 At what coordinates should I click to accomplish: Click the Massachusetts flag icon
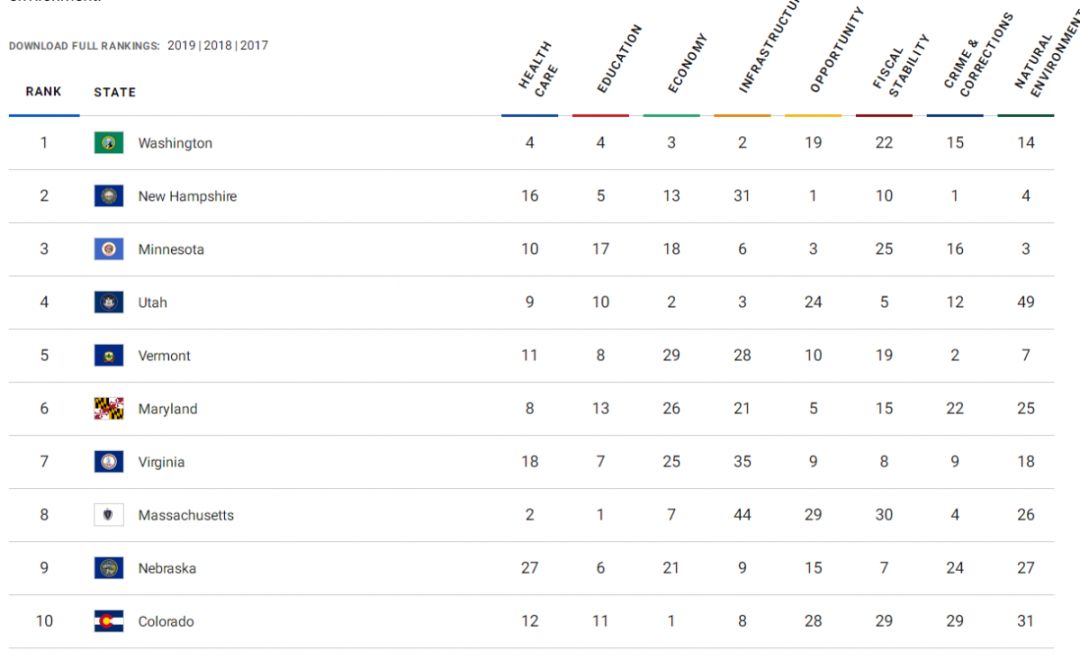pos(109,515)
